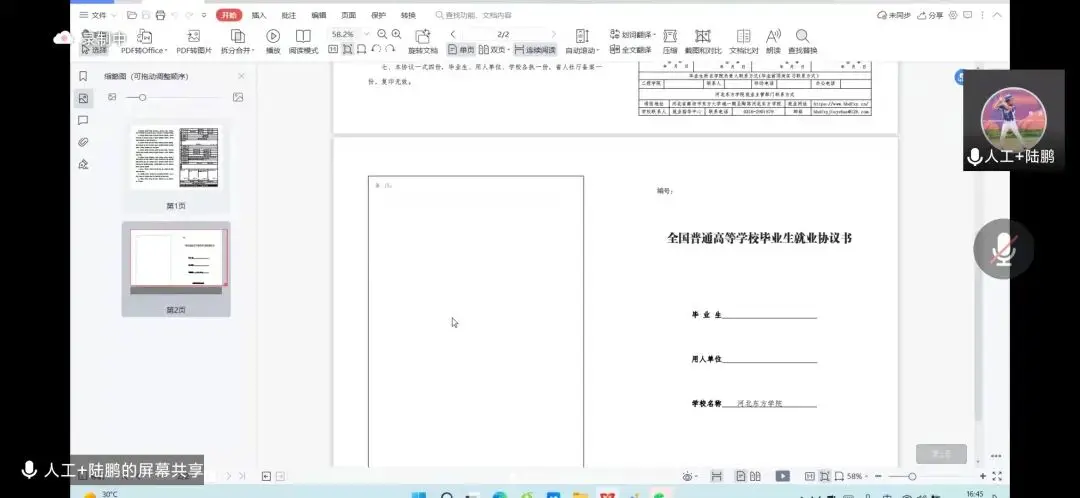Open 划词翻译 dropdown
Screen dimensions: 1080x498
pyautogui.click(x=632, y=34)
